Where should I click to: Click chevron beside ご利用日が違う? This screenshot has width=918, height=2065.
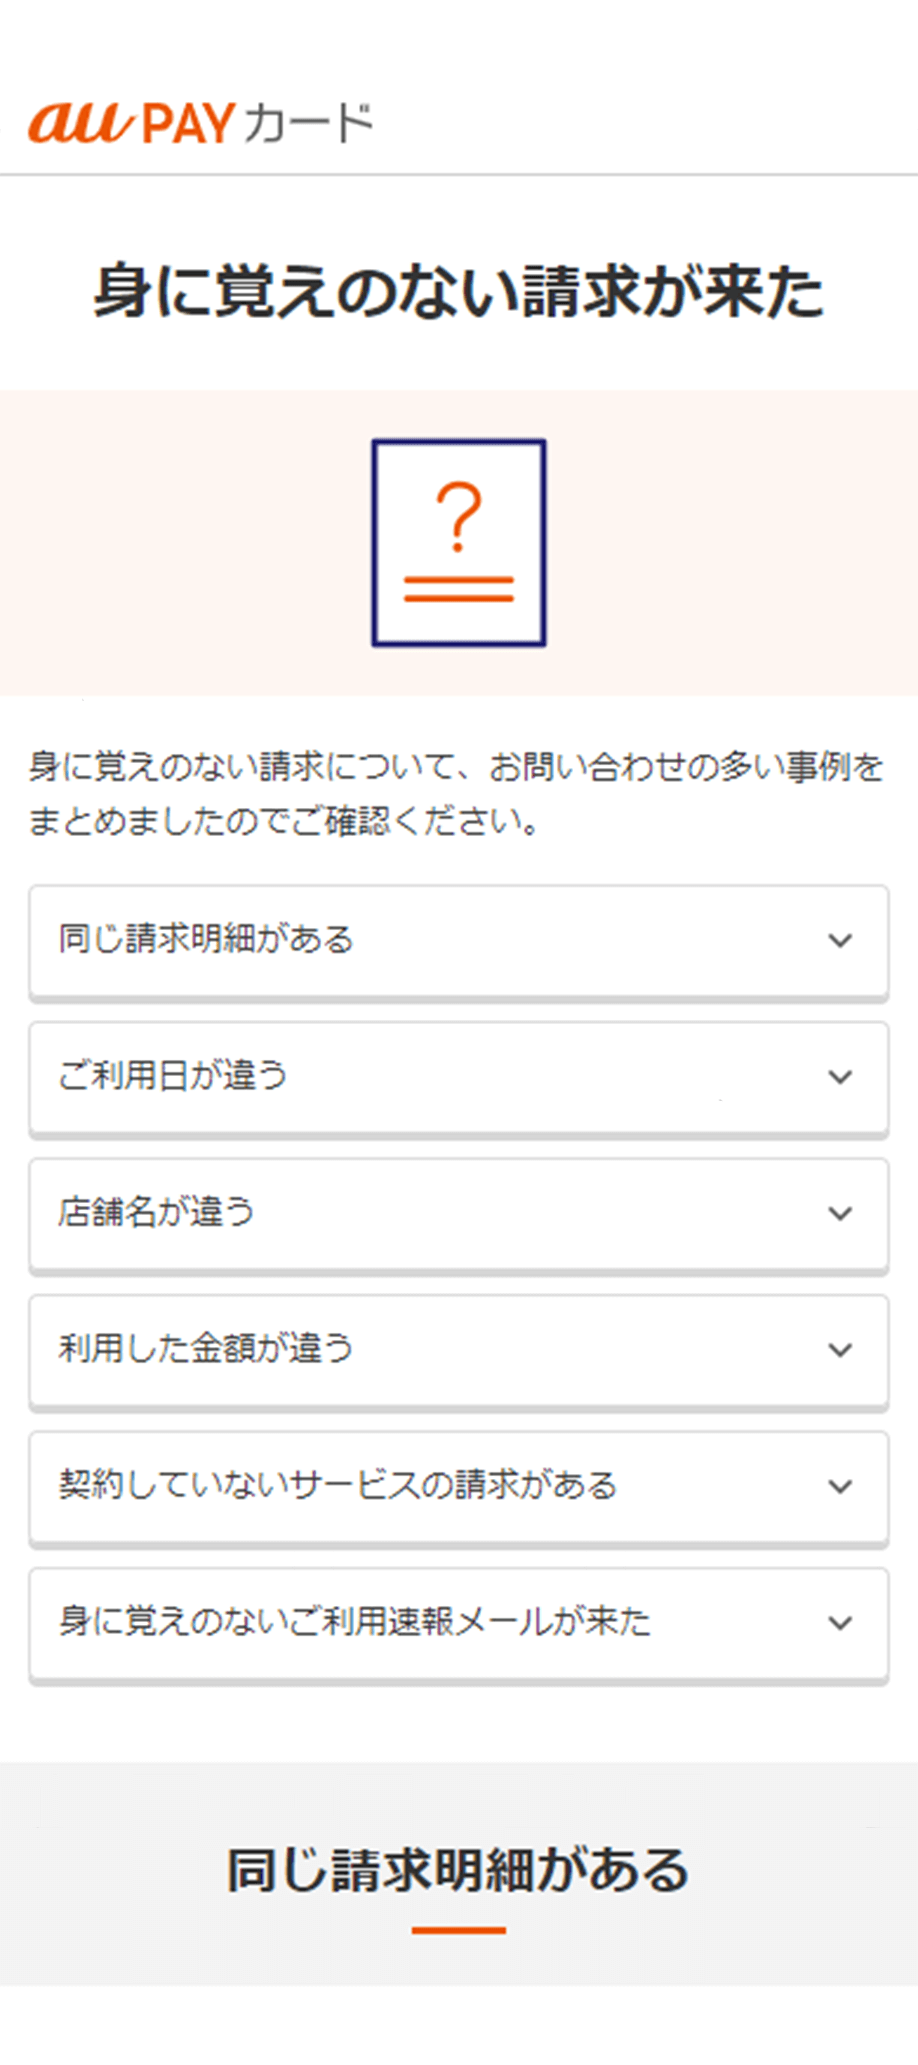(x=840, y=1077)
